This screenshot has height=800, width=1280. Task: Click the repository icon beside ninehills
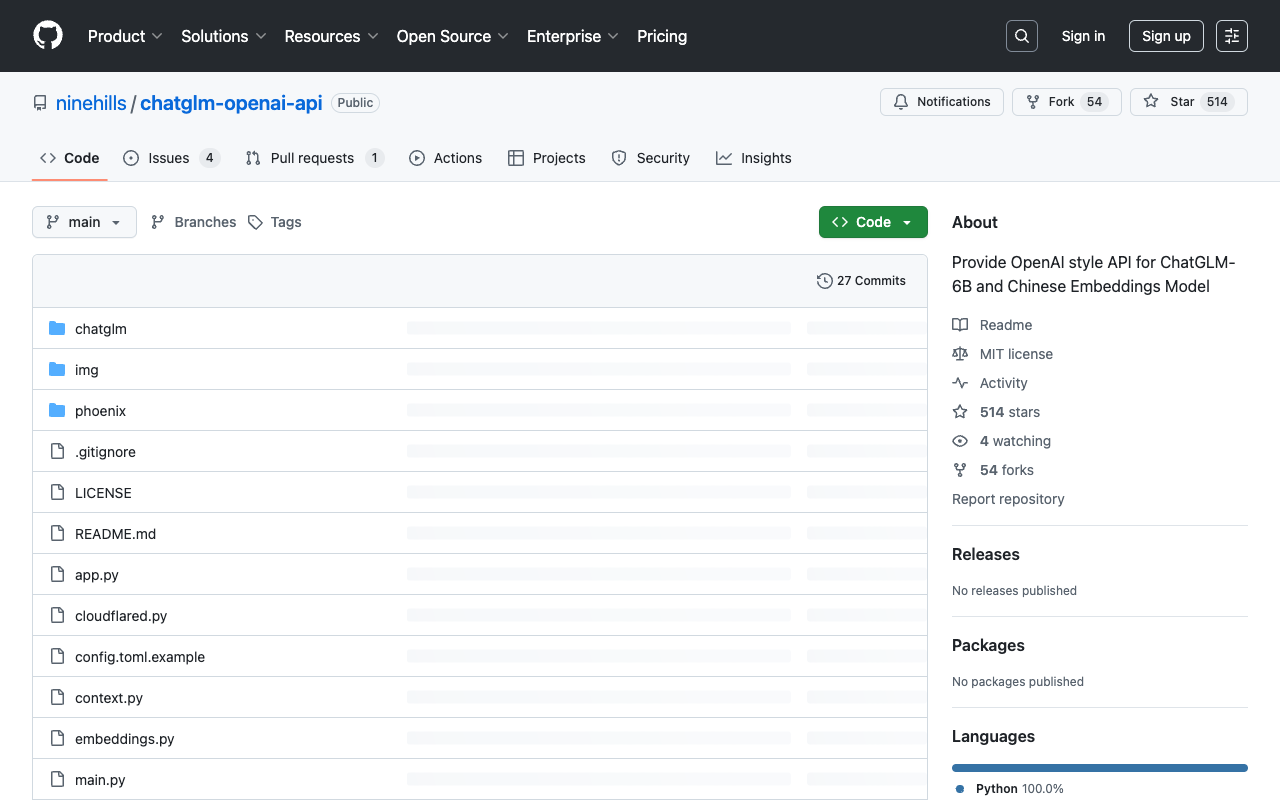pos(40,103)
